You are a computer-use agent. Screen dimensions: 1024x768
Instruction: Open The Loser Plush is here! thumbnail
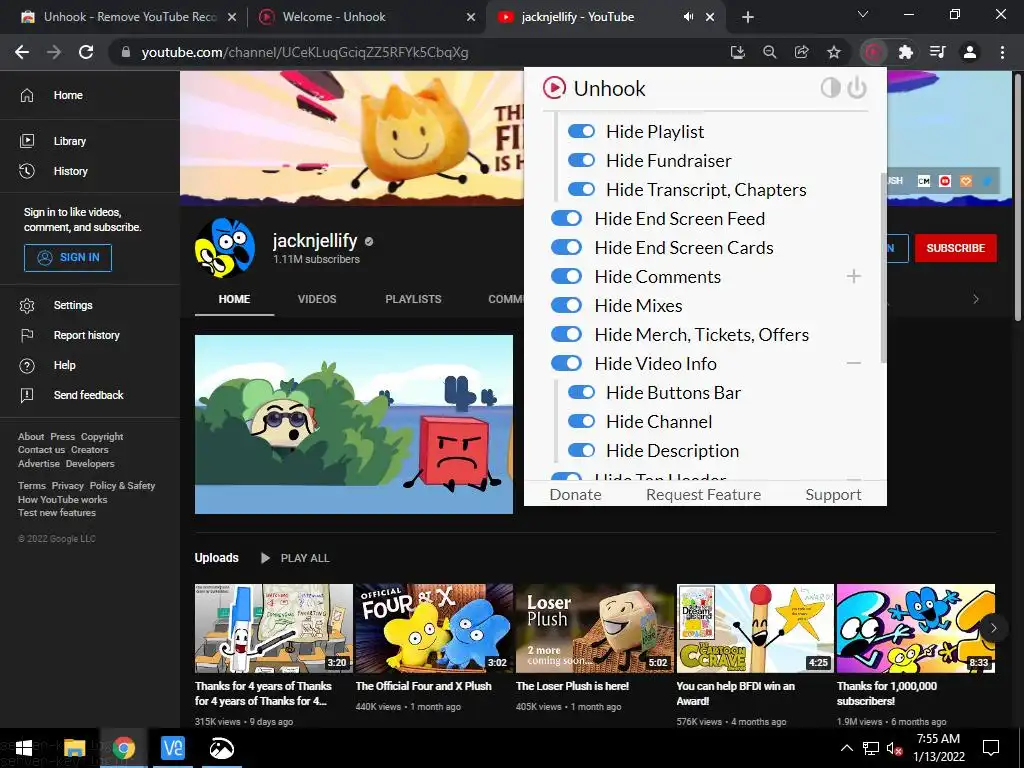pyautogui.click(x=595, y=628)
